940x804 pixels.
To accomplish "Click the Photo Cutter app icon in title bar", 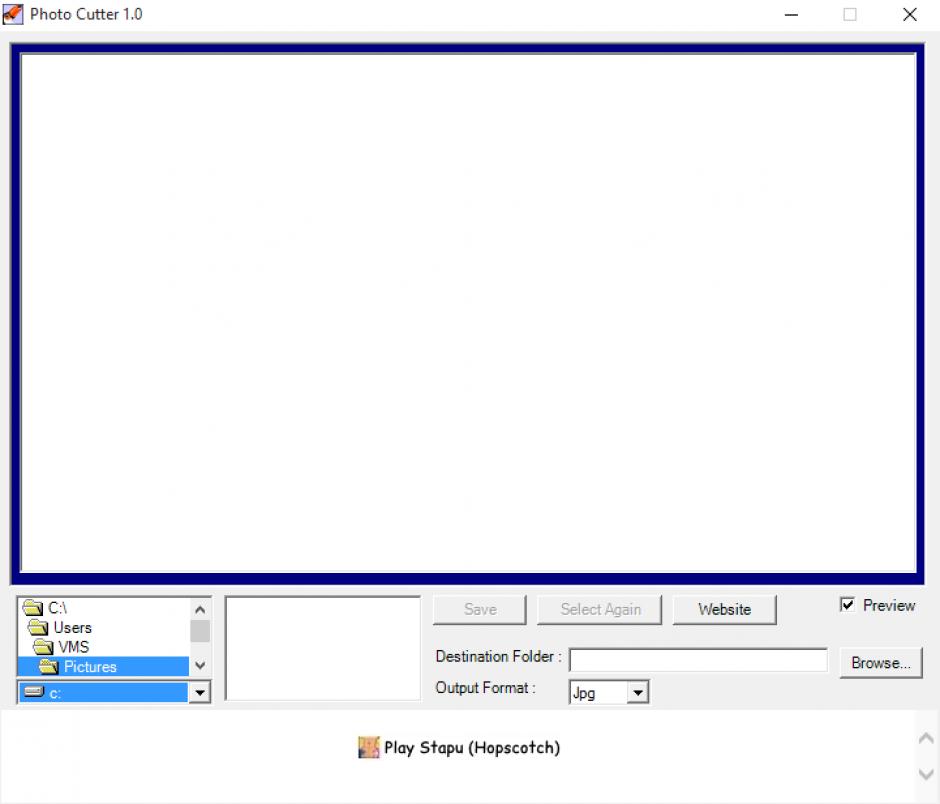I will coord(13,15).
